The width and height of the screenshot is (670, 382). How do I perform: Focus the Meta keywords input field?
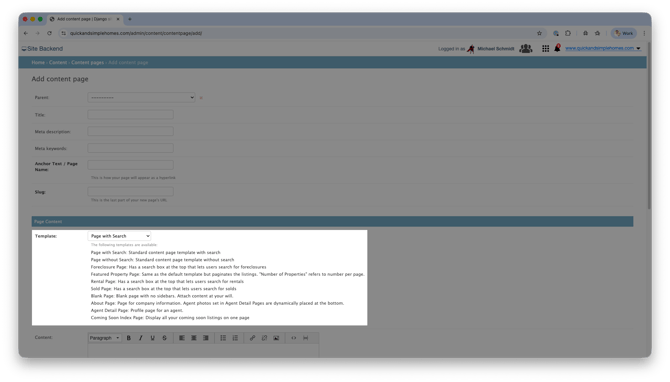[x=130, y=148]
